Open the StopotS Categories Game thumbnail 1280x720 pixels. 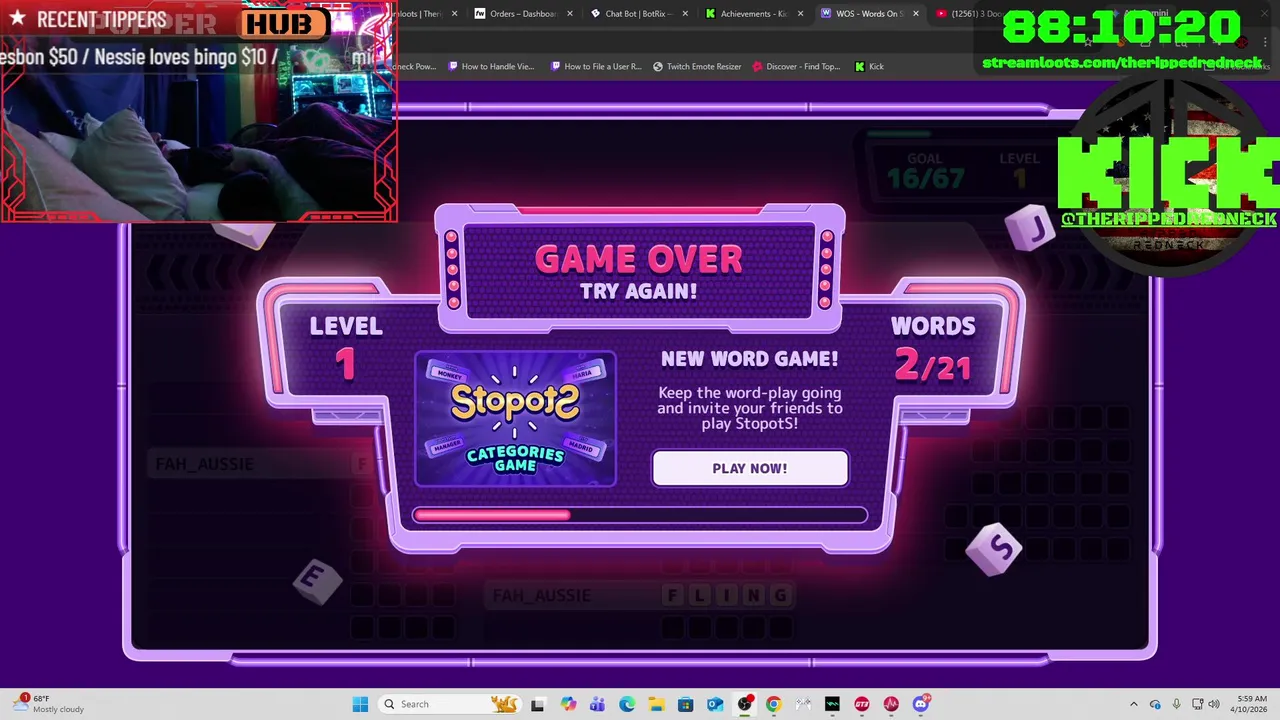click(515, 419)
